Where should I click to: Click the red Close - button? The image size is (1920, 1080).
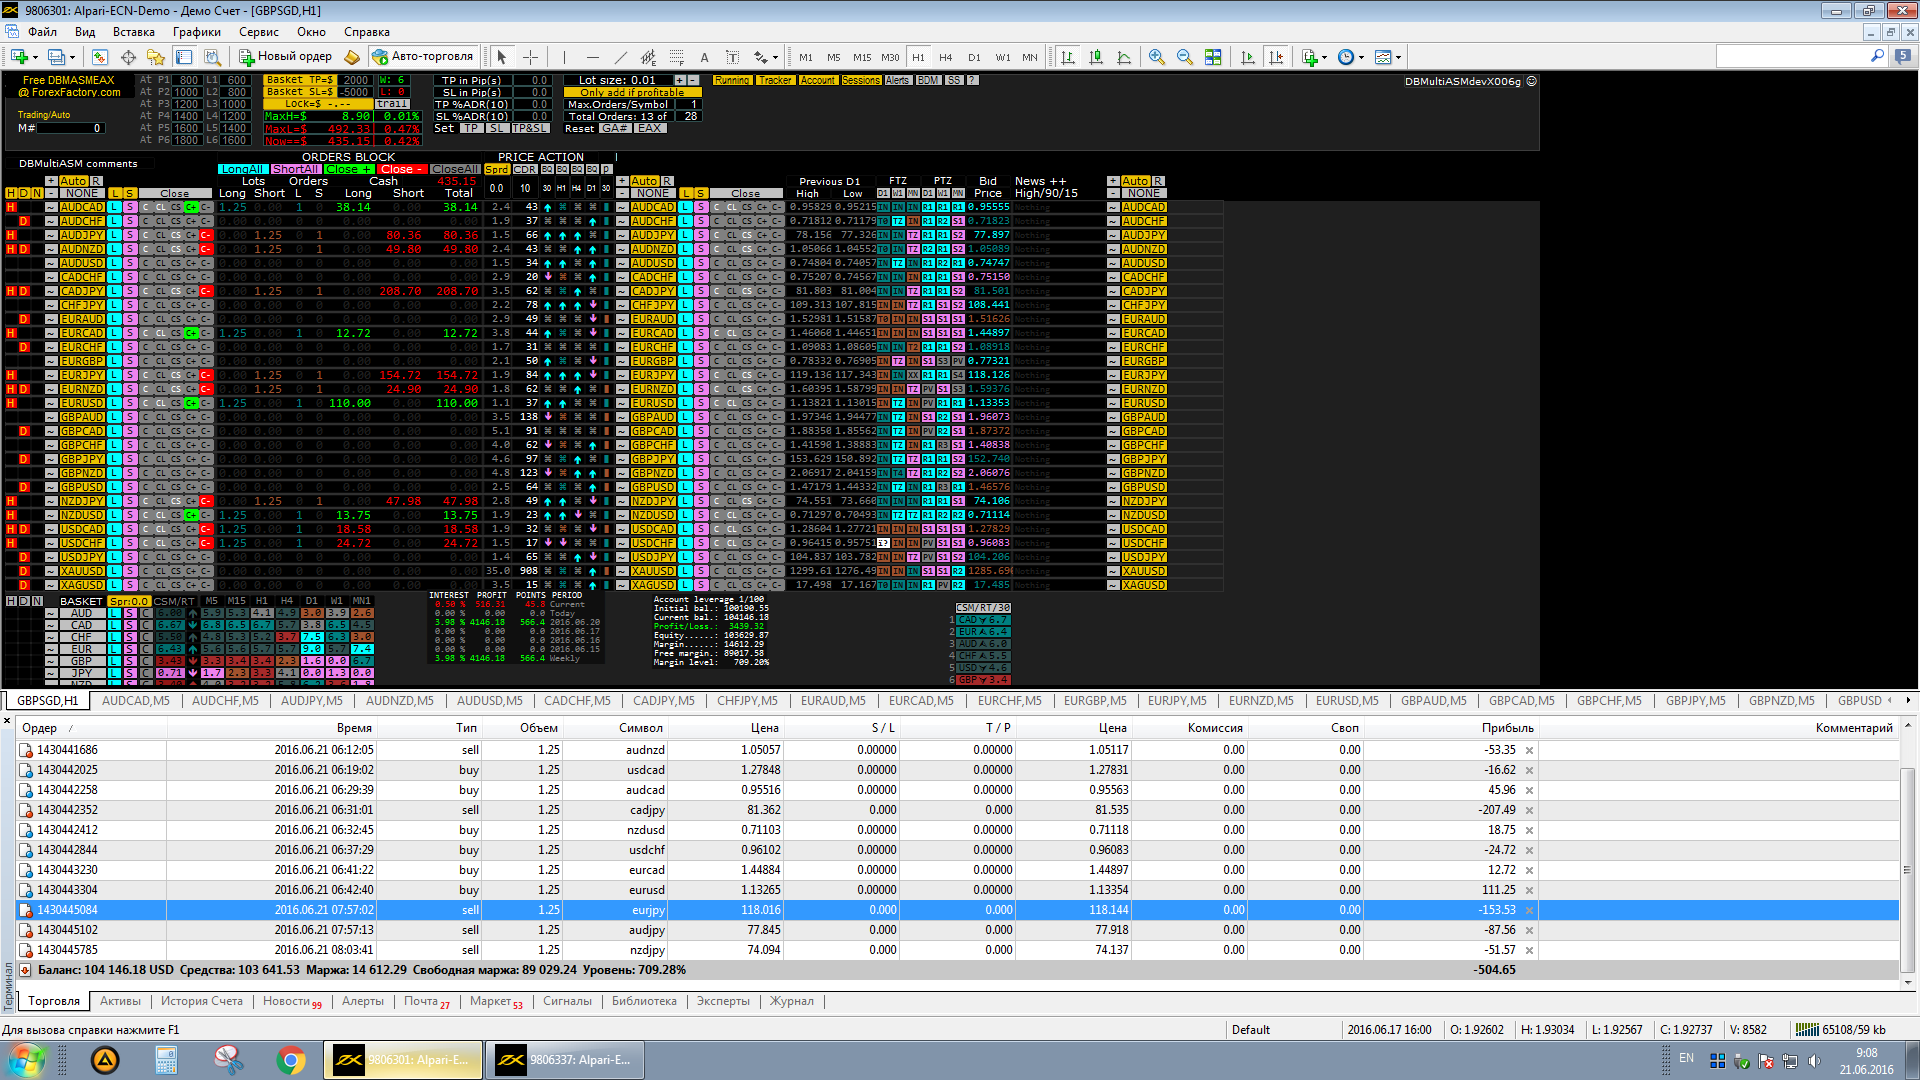402,169
